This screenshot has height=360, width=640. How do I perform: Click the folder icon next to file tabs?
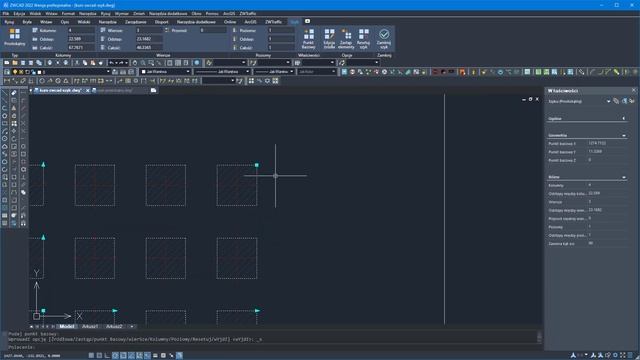pos(153,90)
